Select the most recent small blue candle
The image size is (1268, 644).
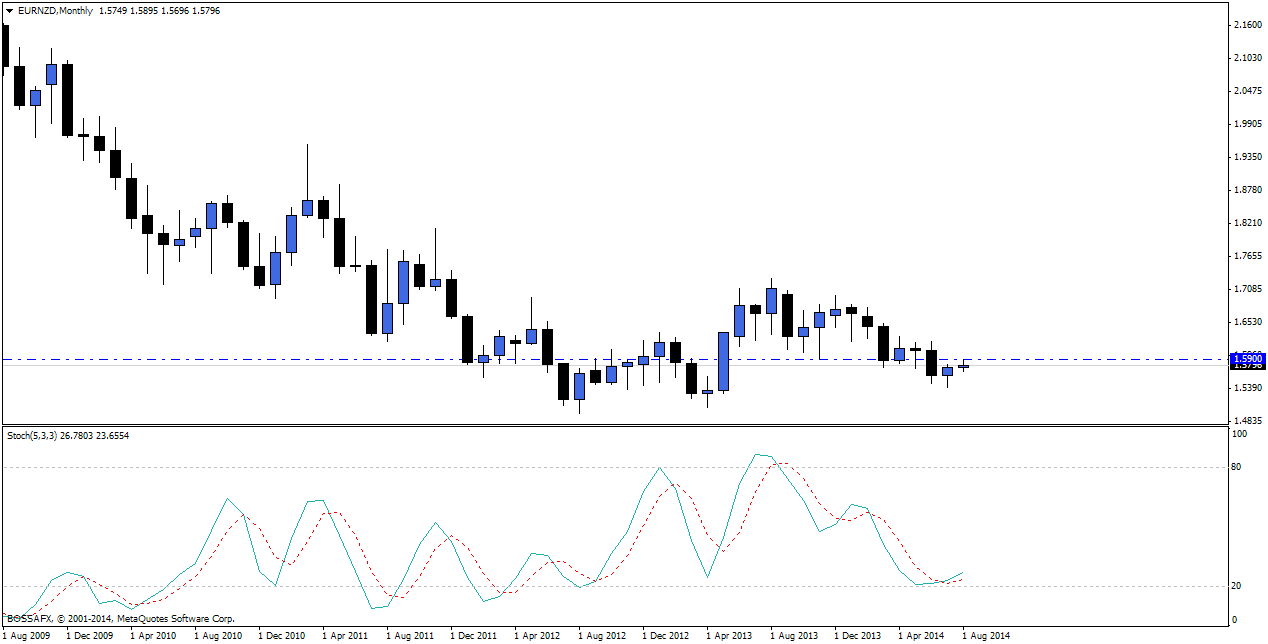[x=963, y=366]
